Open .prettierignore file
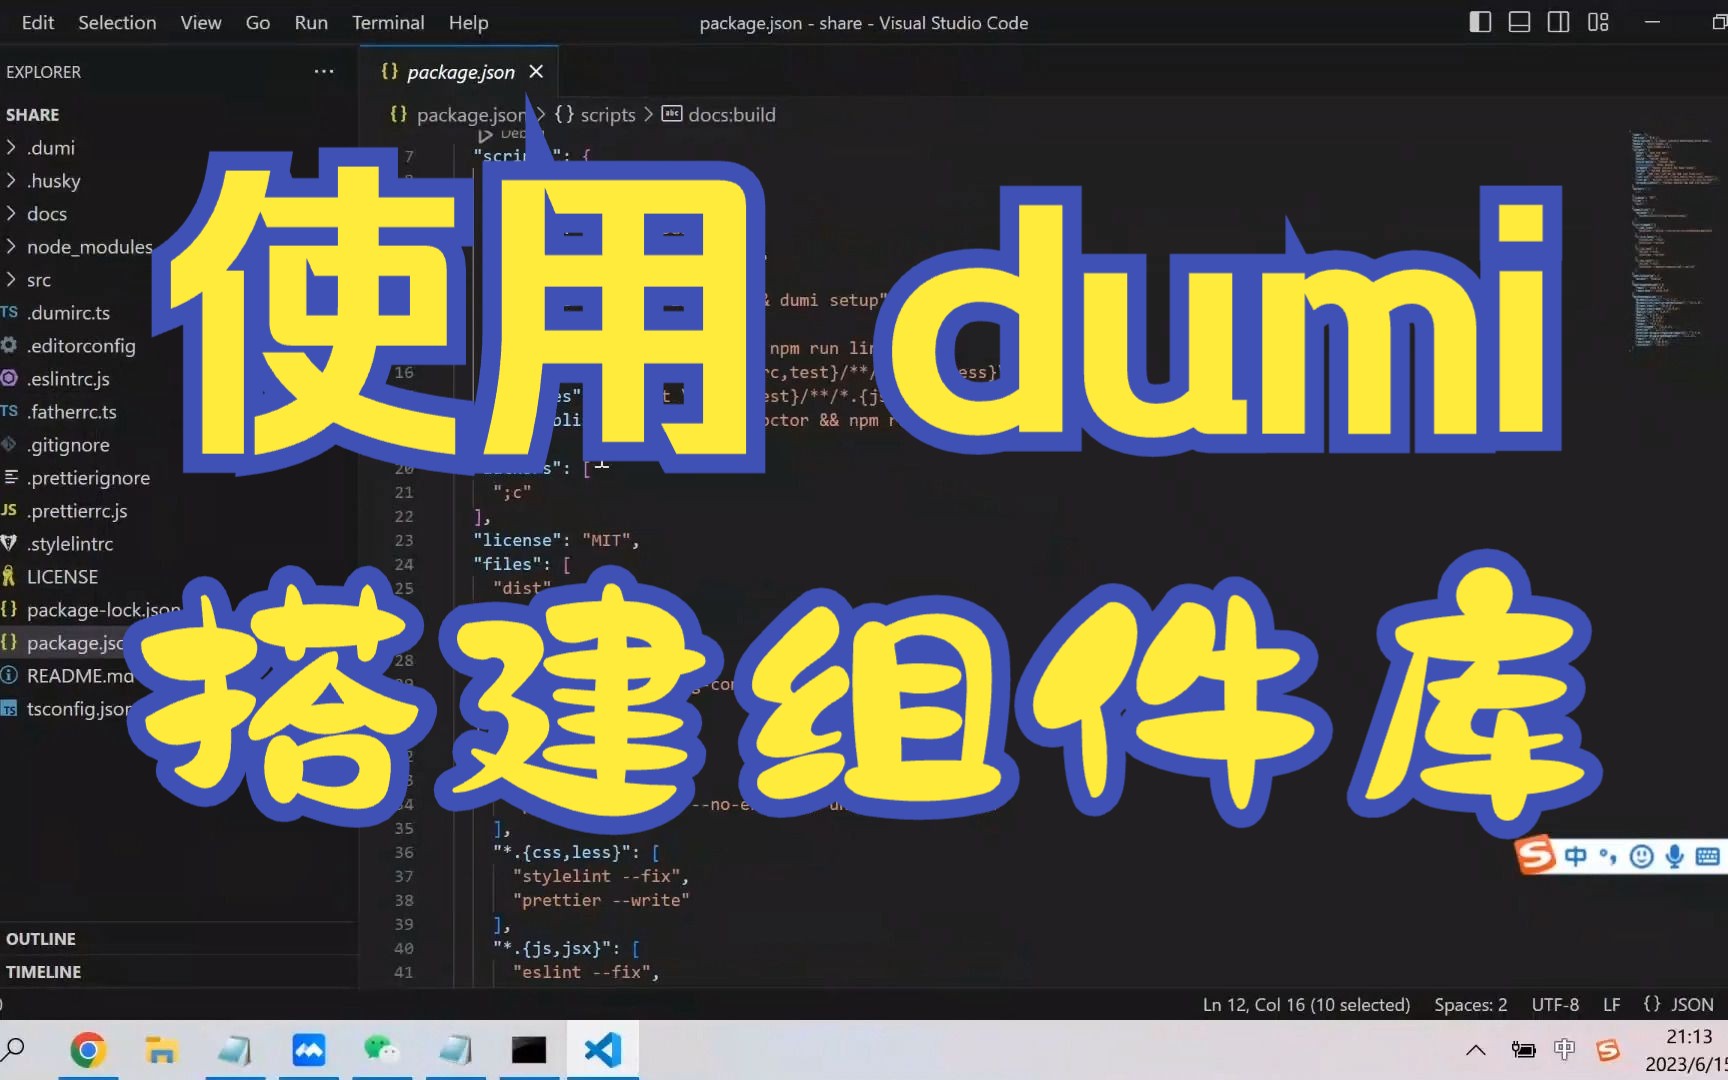 pos(90,477)
